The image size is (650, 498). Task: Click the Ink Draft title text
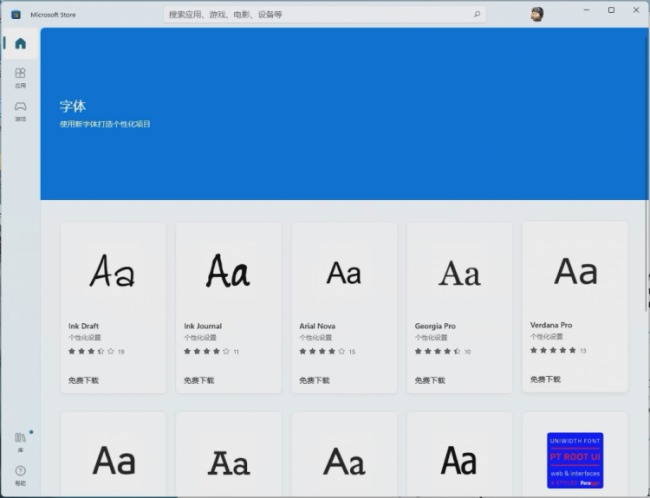[x=83, y=326]
